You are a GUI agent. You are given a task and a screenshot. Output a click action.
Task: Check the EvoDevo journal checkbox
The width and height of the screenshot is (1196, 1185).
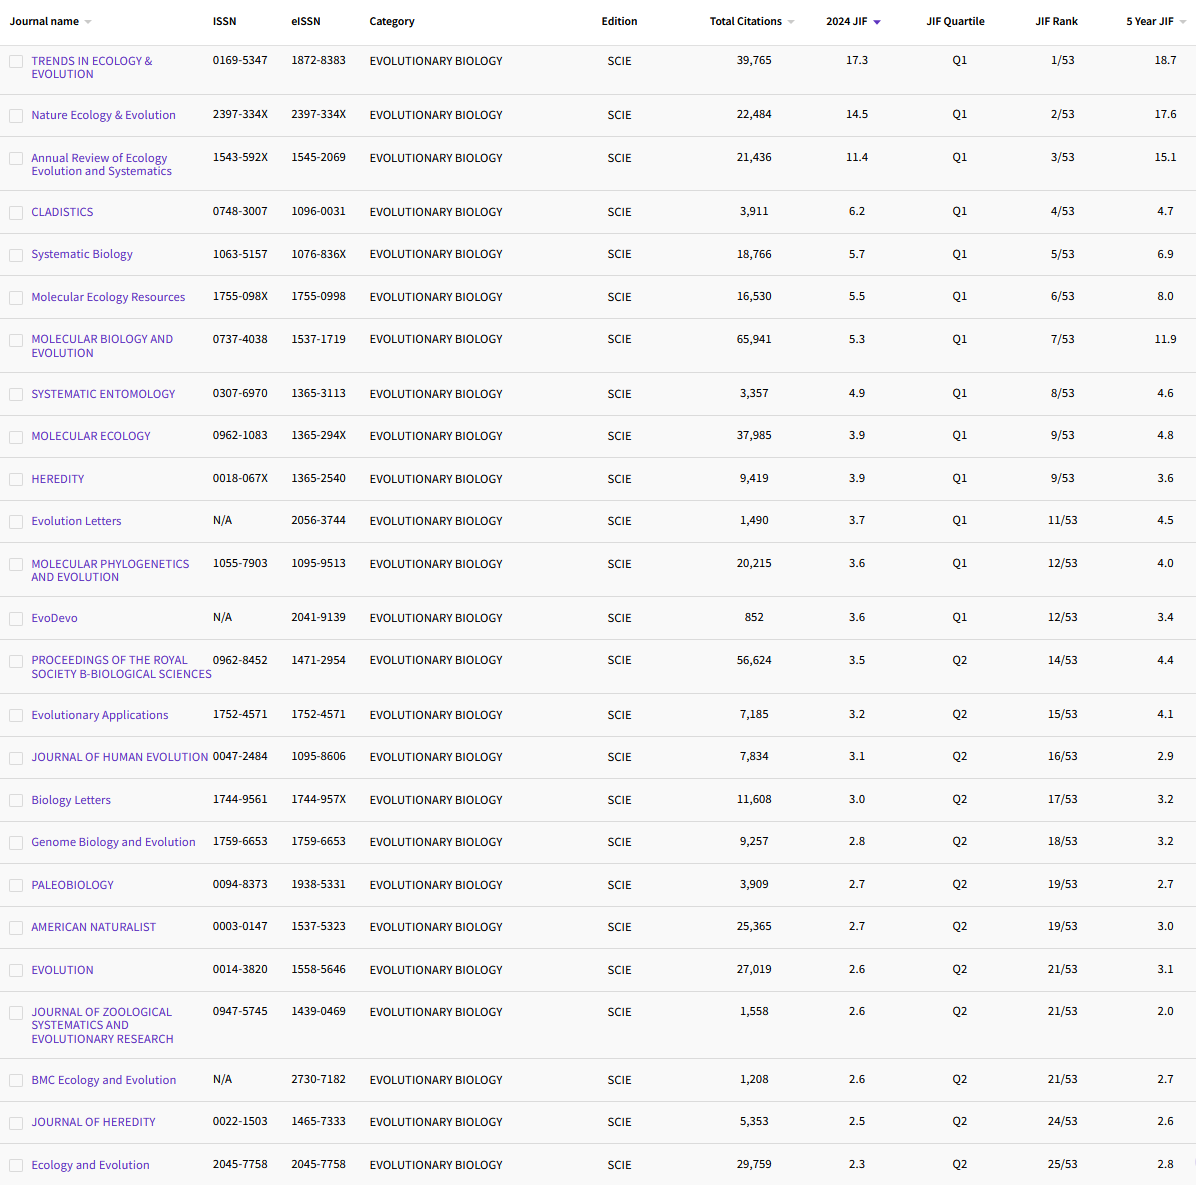pos(16,619)
